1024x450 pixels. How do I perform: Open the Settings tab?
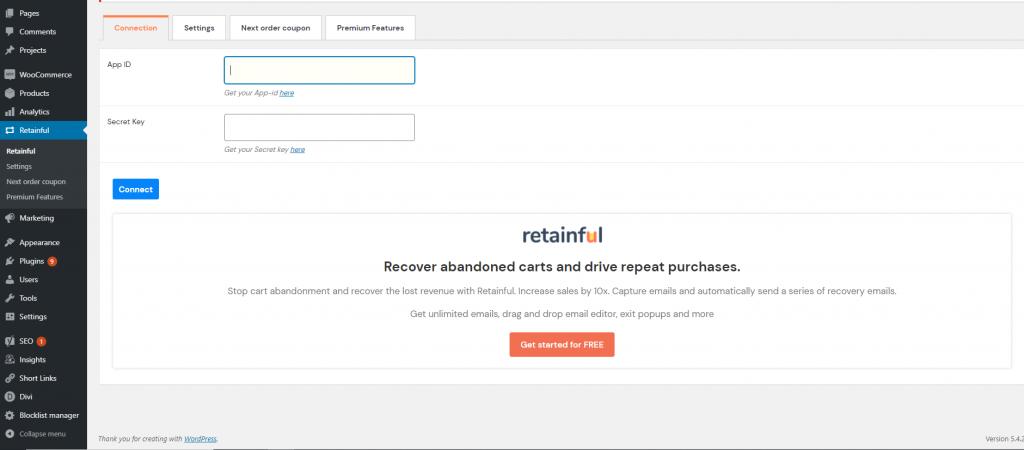pyautogui.click(x=199, y=28)
